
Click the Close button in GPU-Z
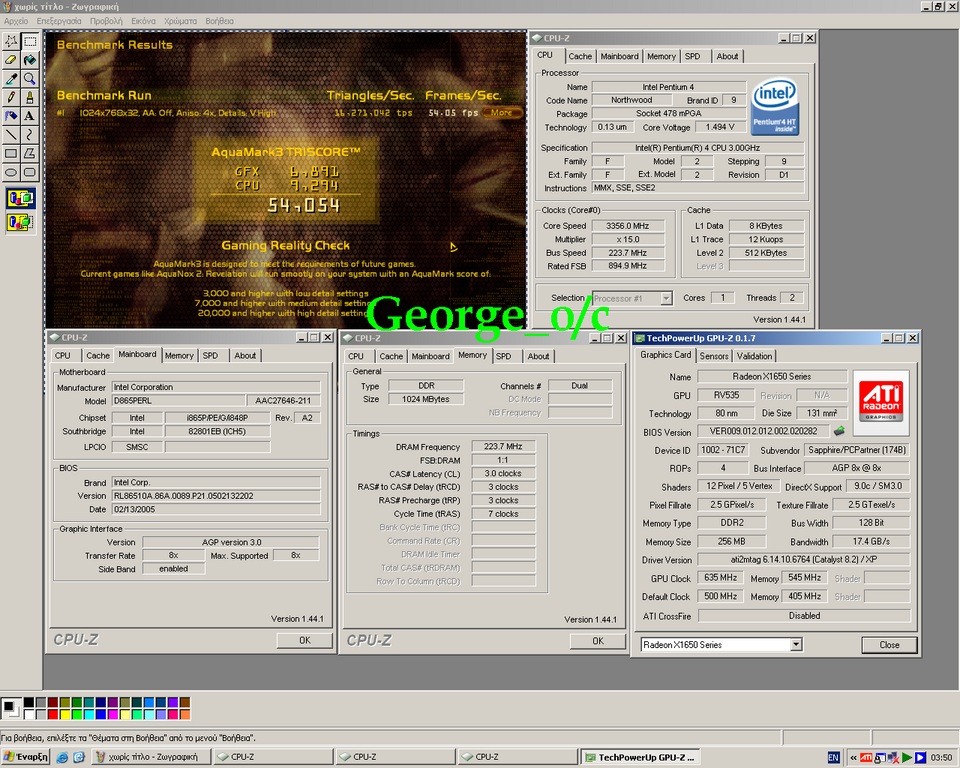889,645
